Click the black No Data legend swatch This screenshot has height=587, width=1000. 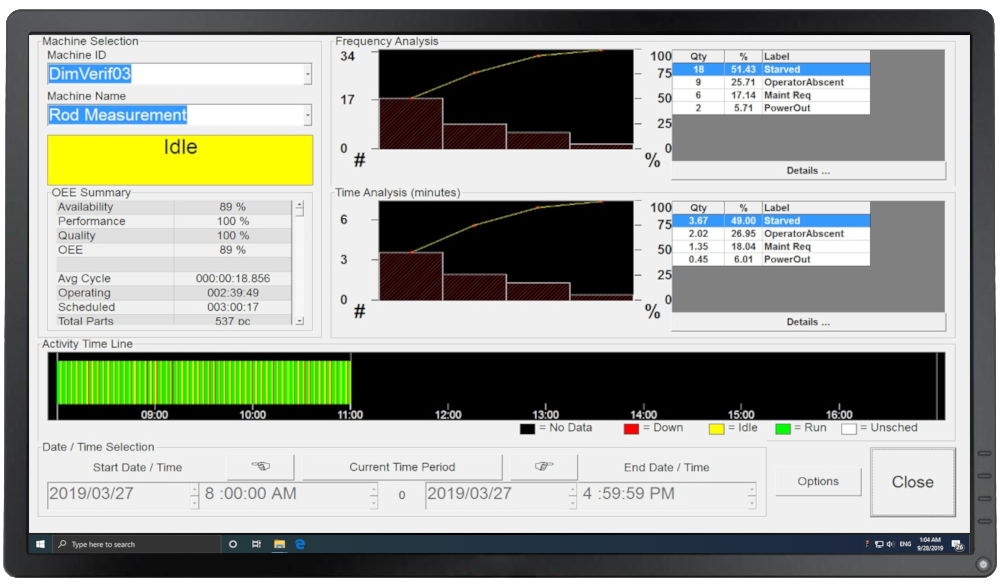(x=527, y=429)
